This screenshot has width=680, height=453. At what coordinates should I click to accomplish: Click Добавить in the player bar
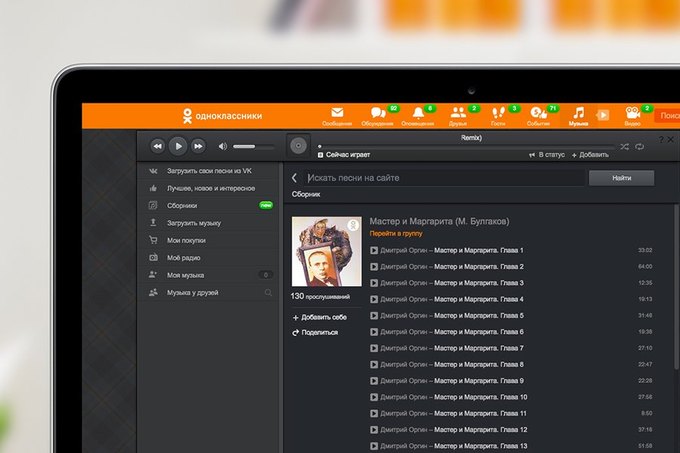pos(590,155)
